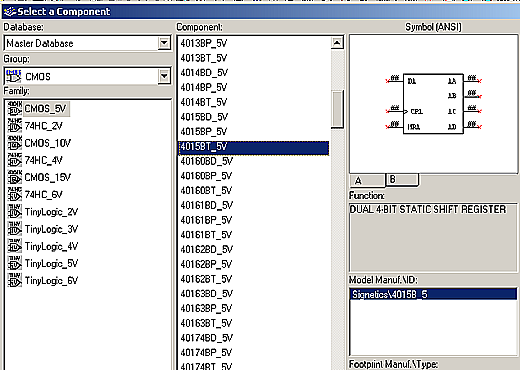Select the TinyLogic_6V family label
The width and height of the screenshot is (520, 370).
coord(51,281)
